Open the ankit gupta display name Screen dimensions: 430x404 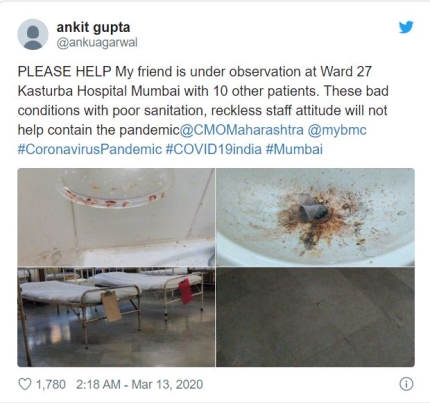pos(93,27)
